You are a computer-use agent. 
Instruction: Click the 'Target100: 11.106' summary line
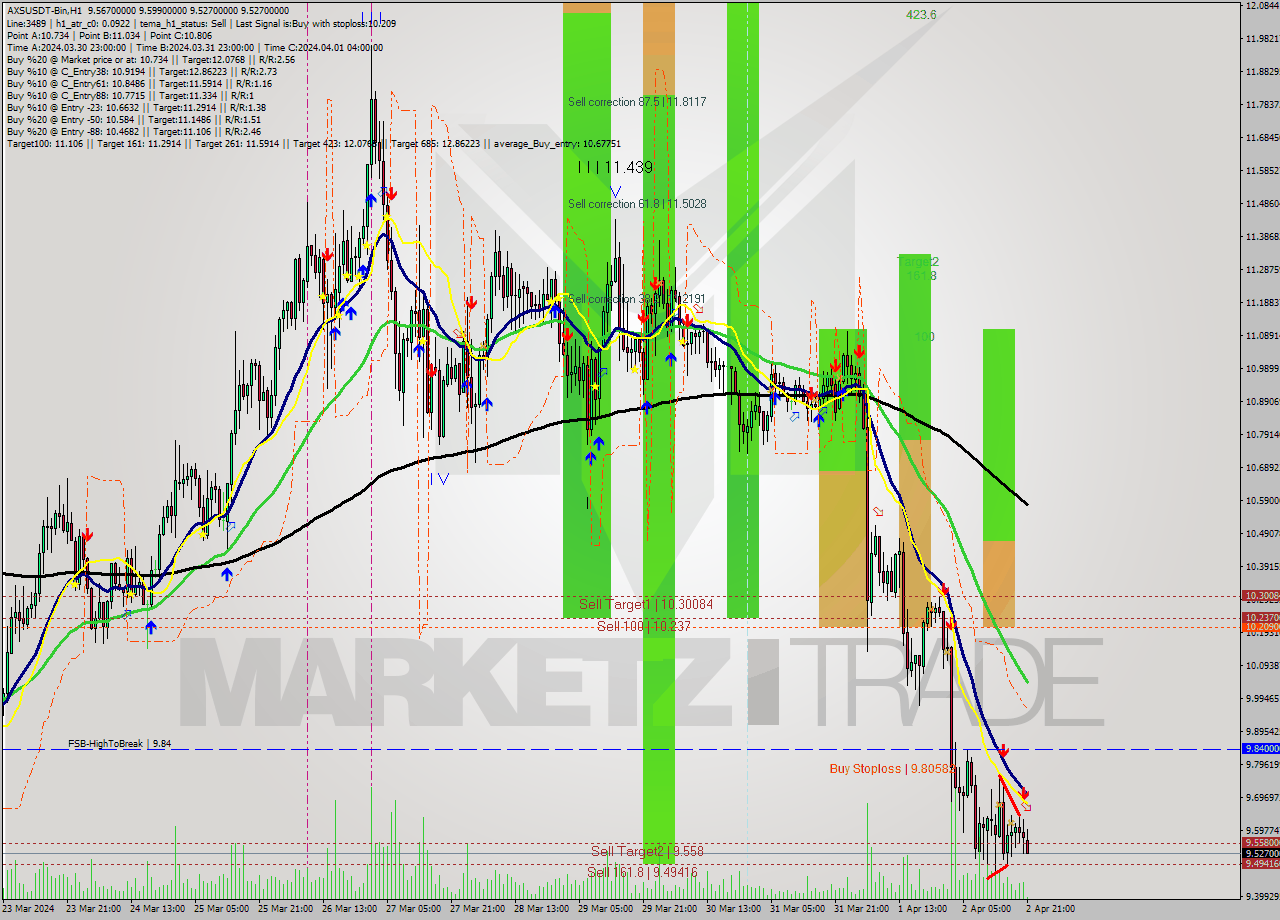(x=314, y=144)
